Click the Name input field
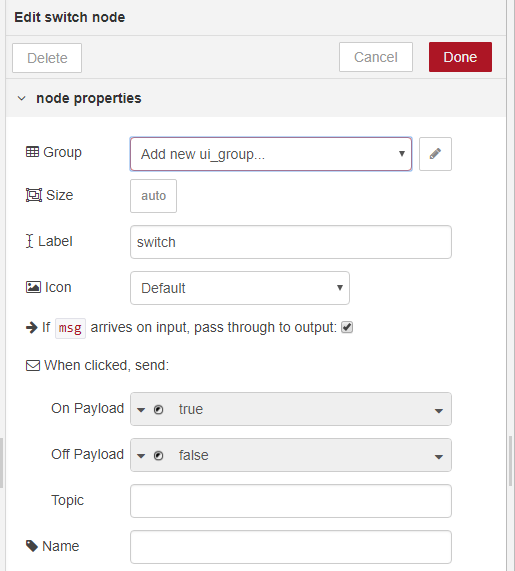This screenshot has width=515, height=571. [291, 547]
